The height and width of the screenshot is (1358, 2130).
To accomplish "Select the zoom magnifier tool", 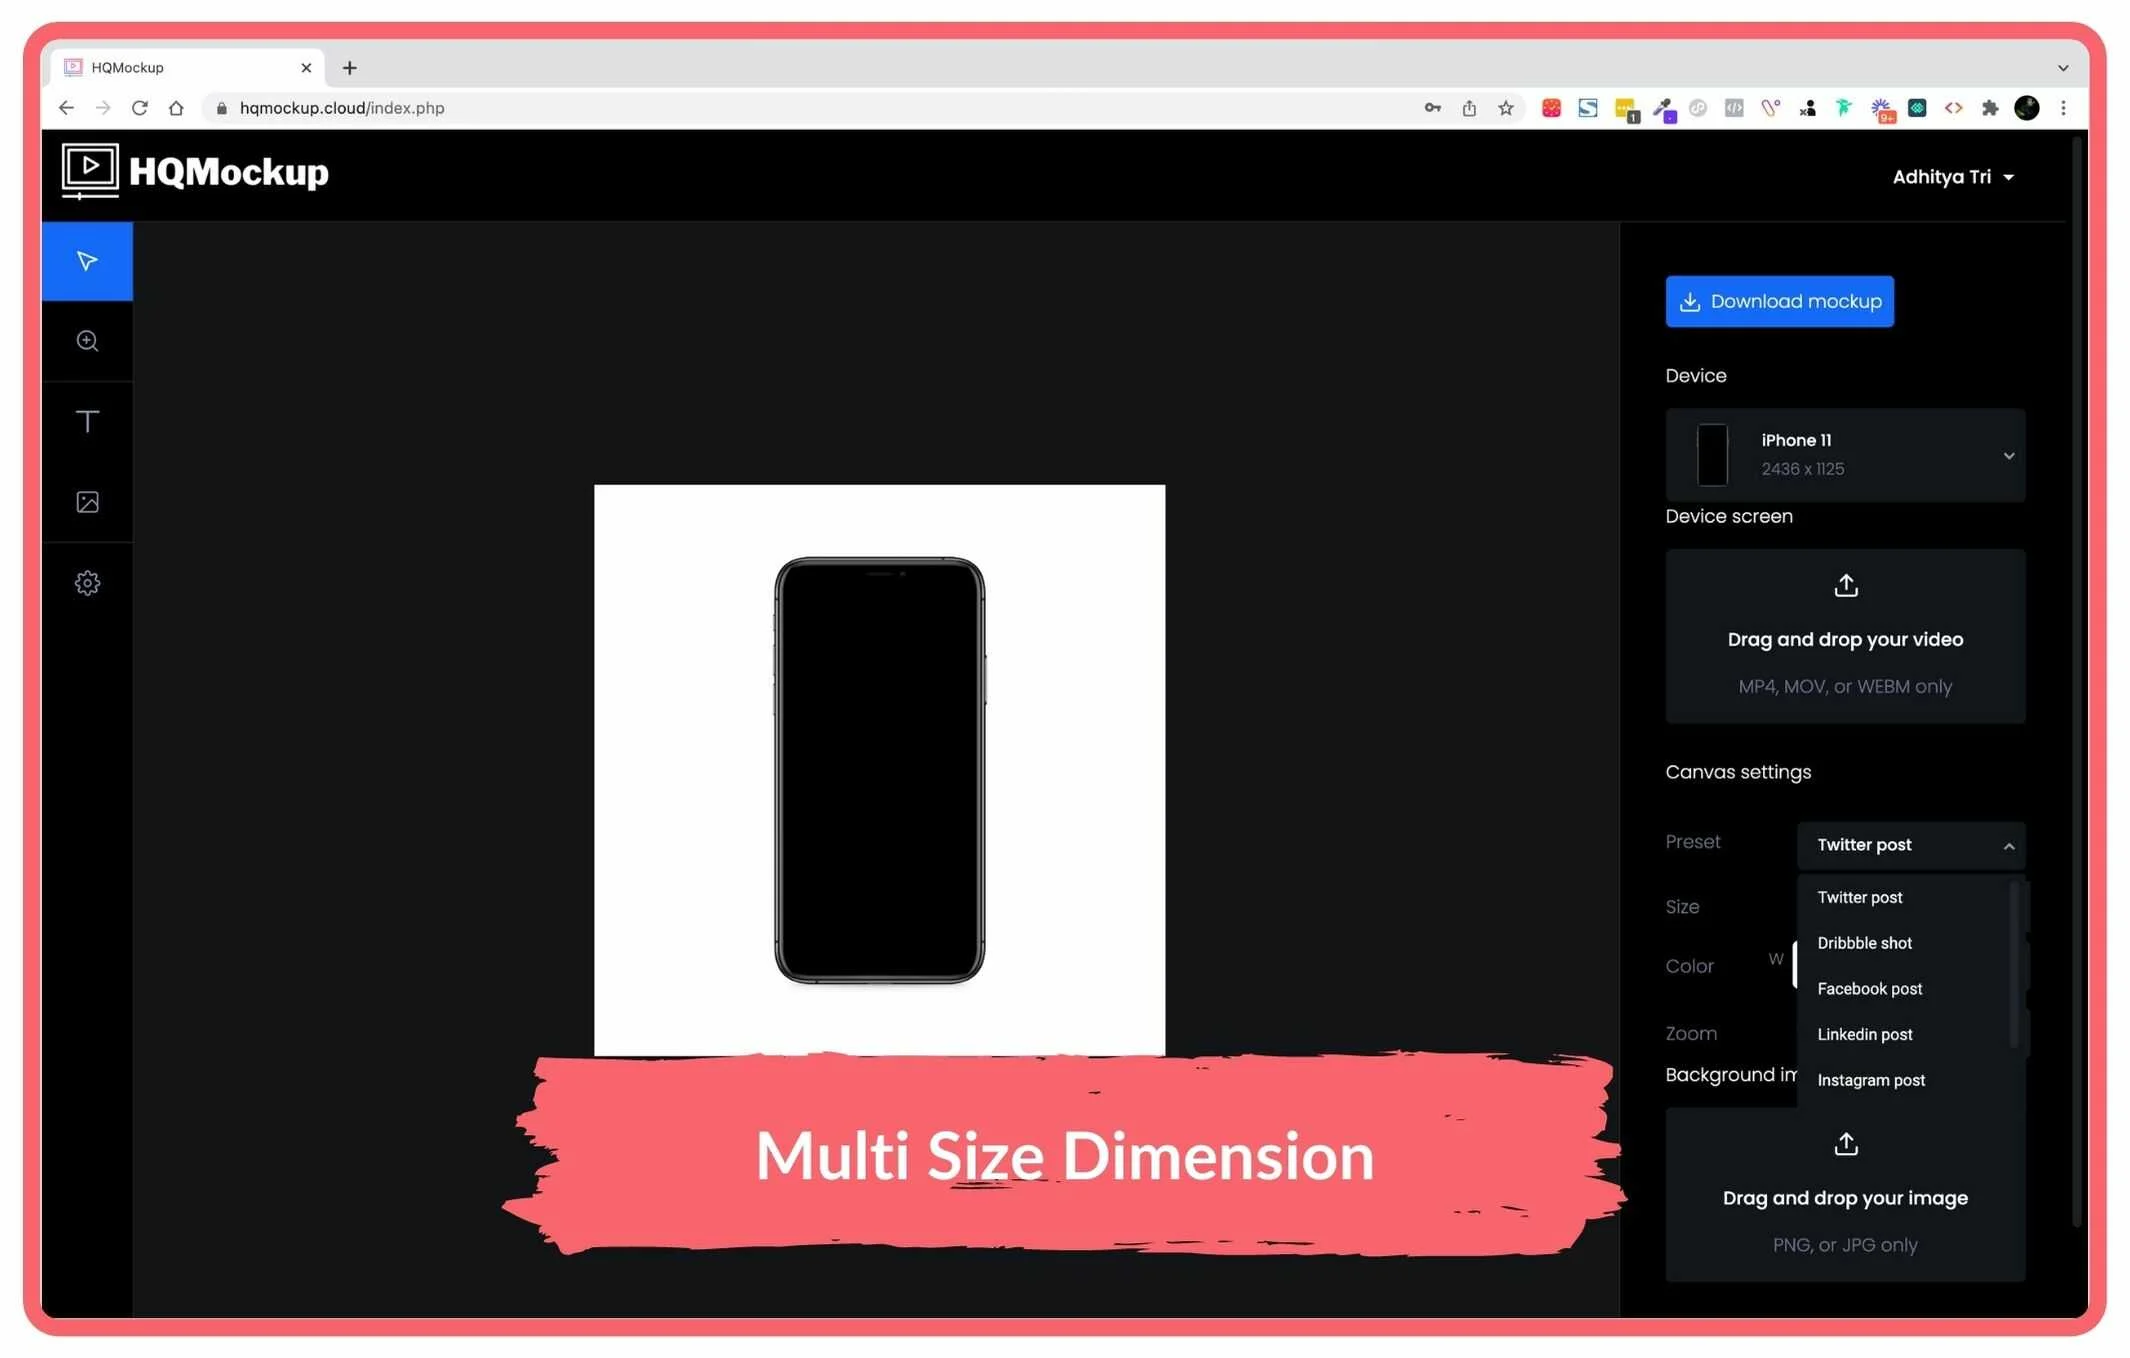I will tap(87, 341).
